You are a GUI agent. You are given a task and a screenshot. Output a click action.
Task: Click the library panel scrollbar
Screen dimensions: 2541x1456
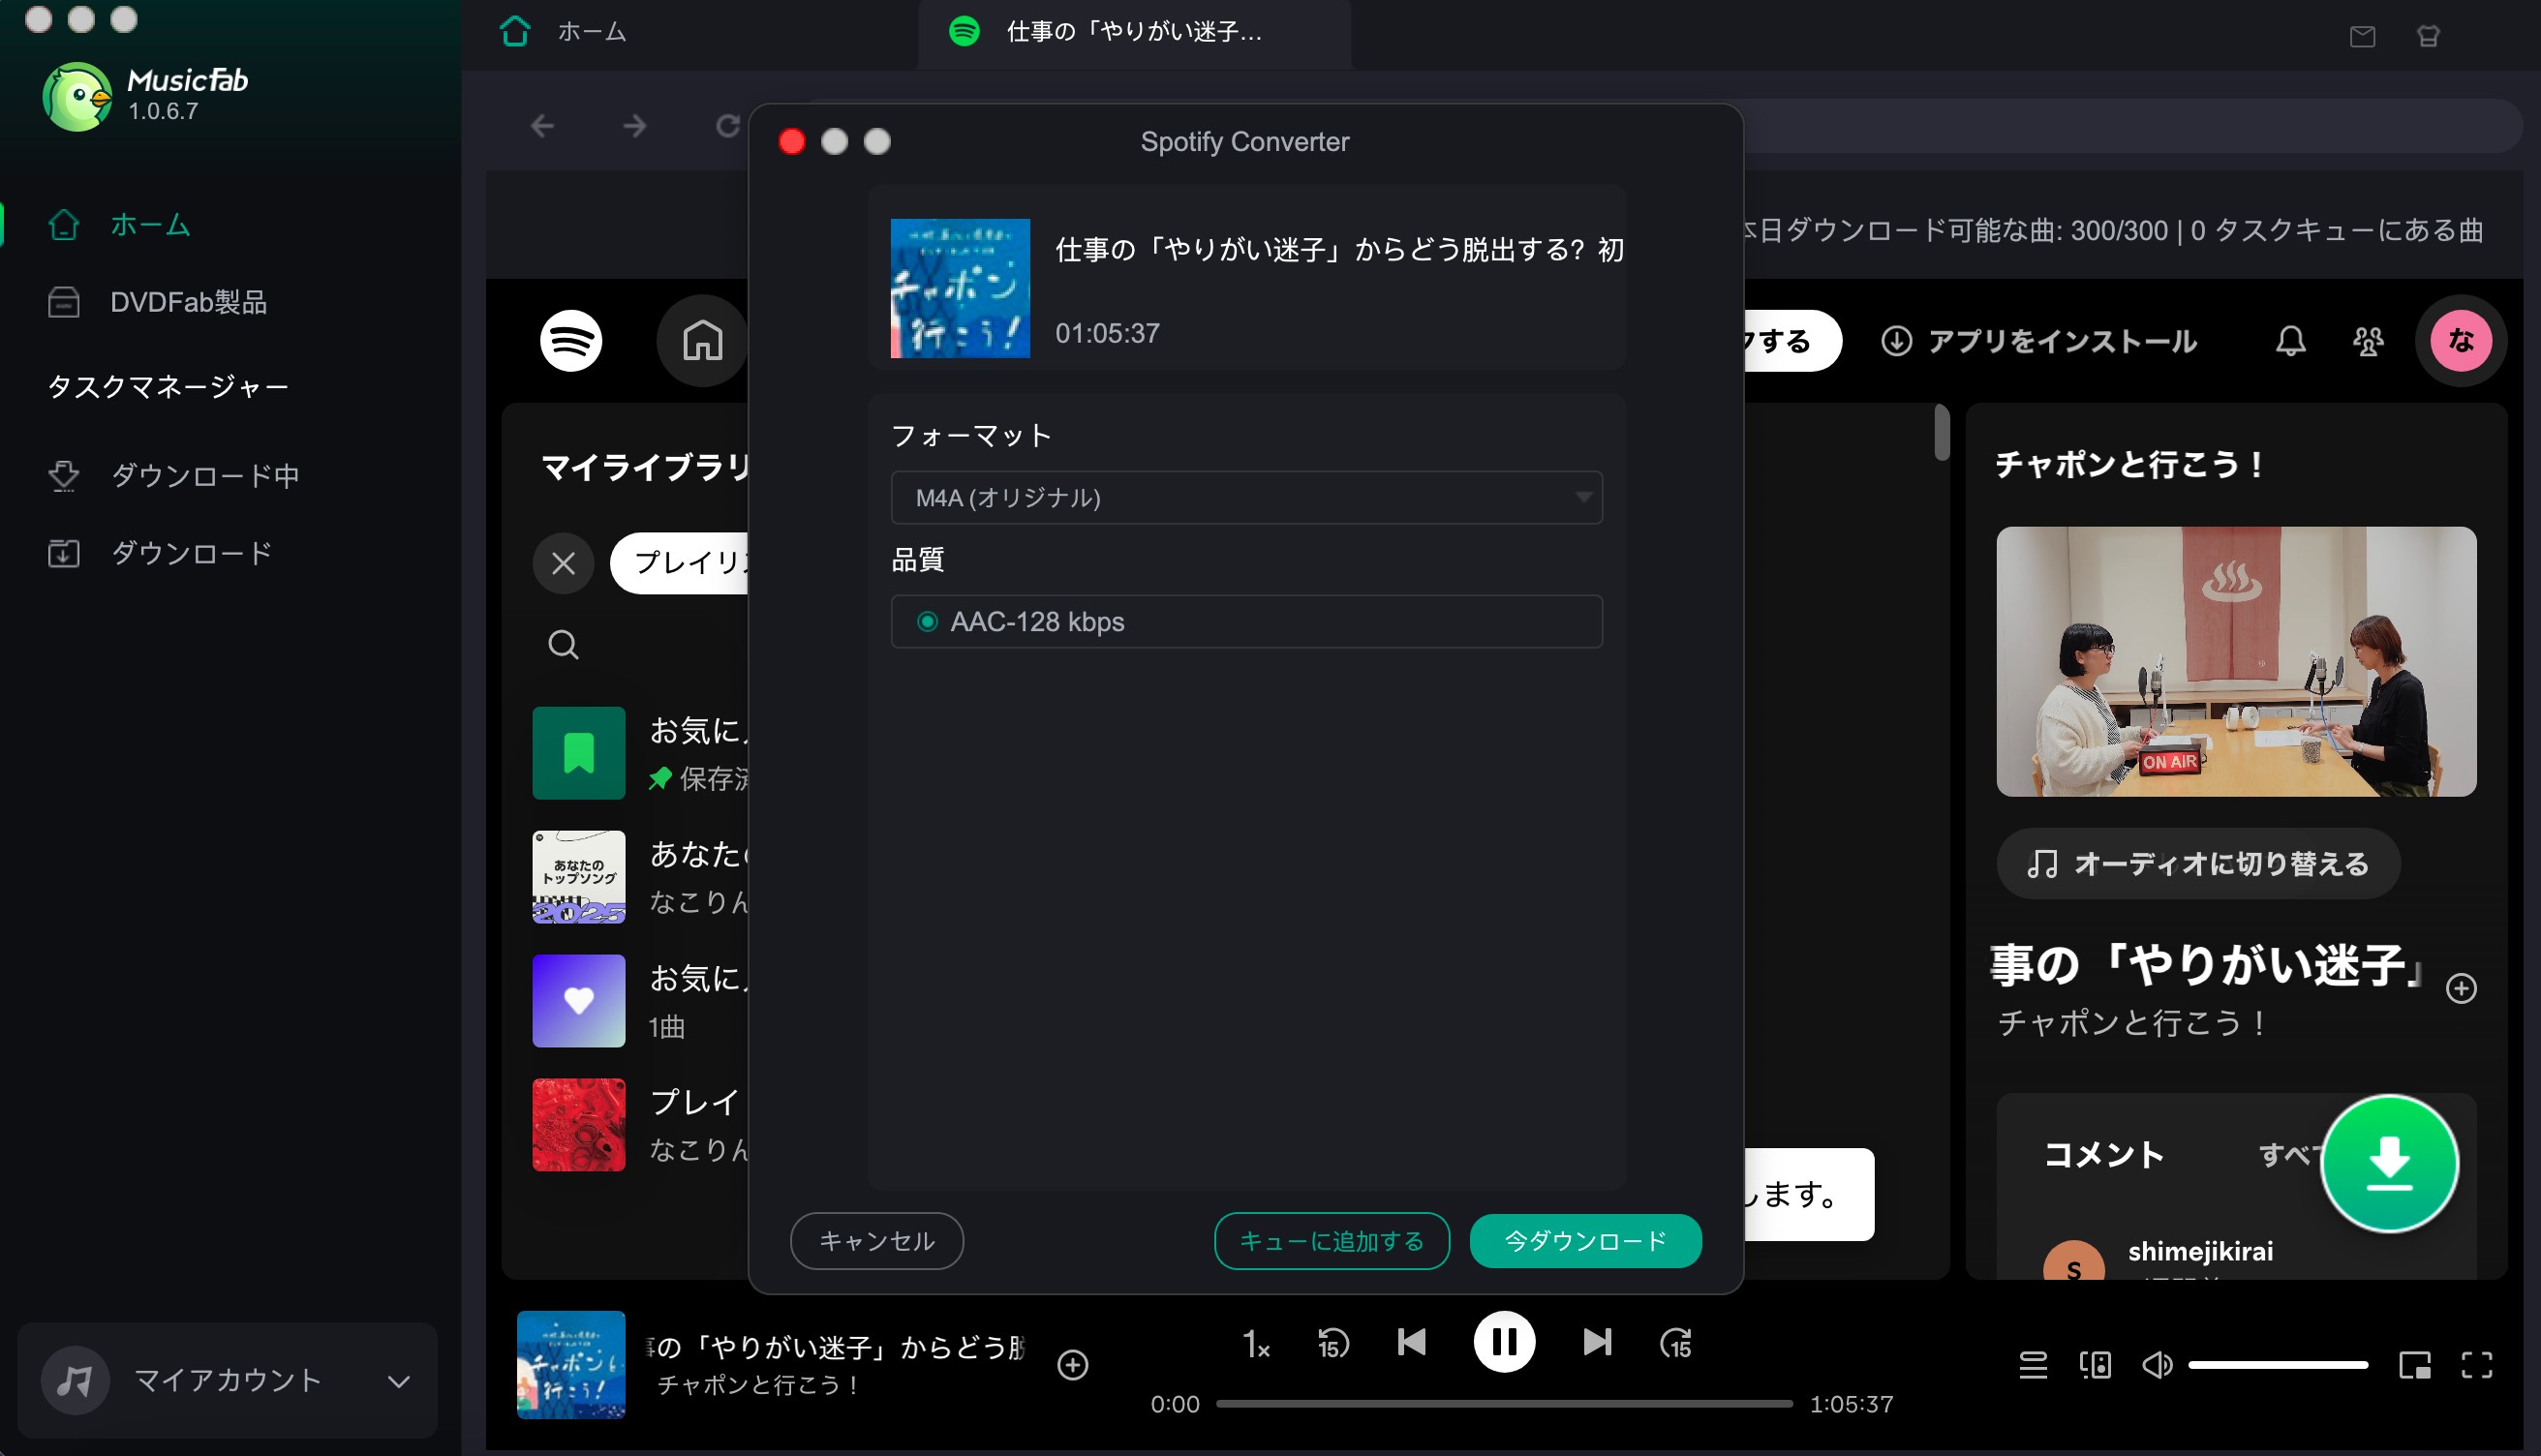[x=1941, y=433]
